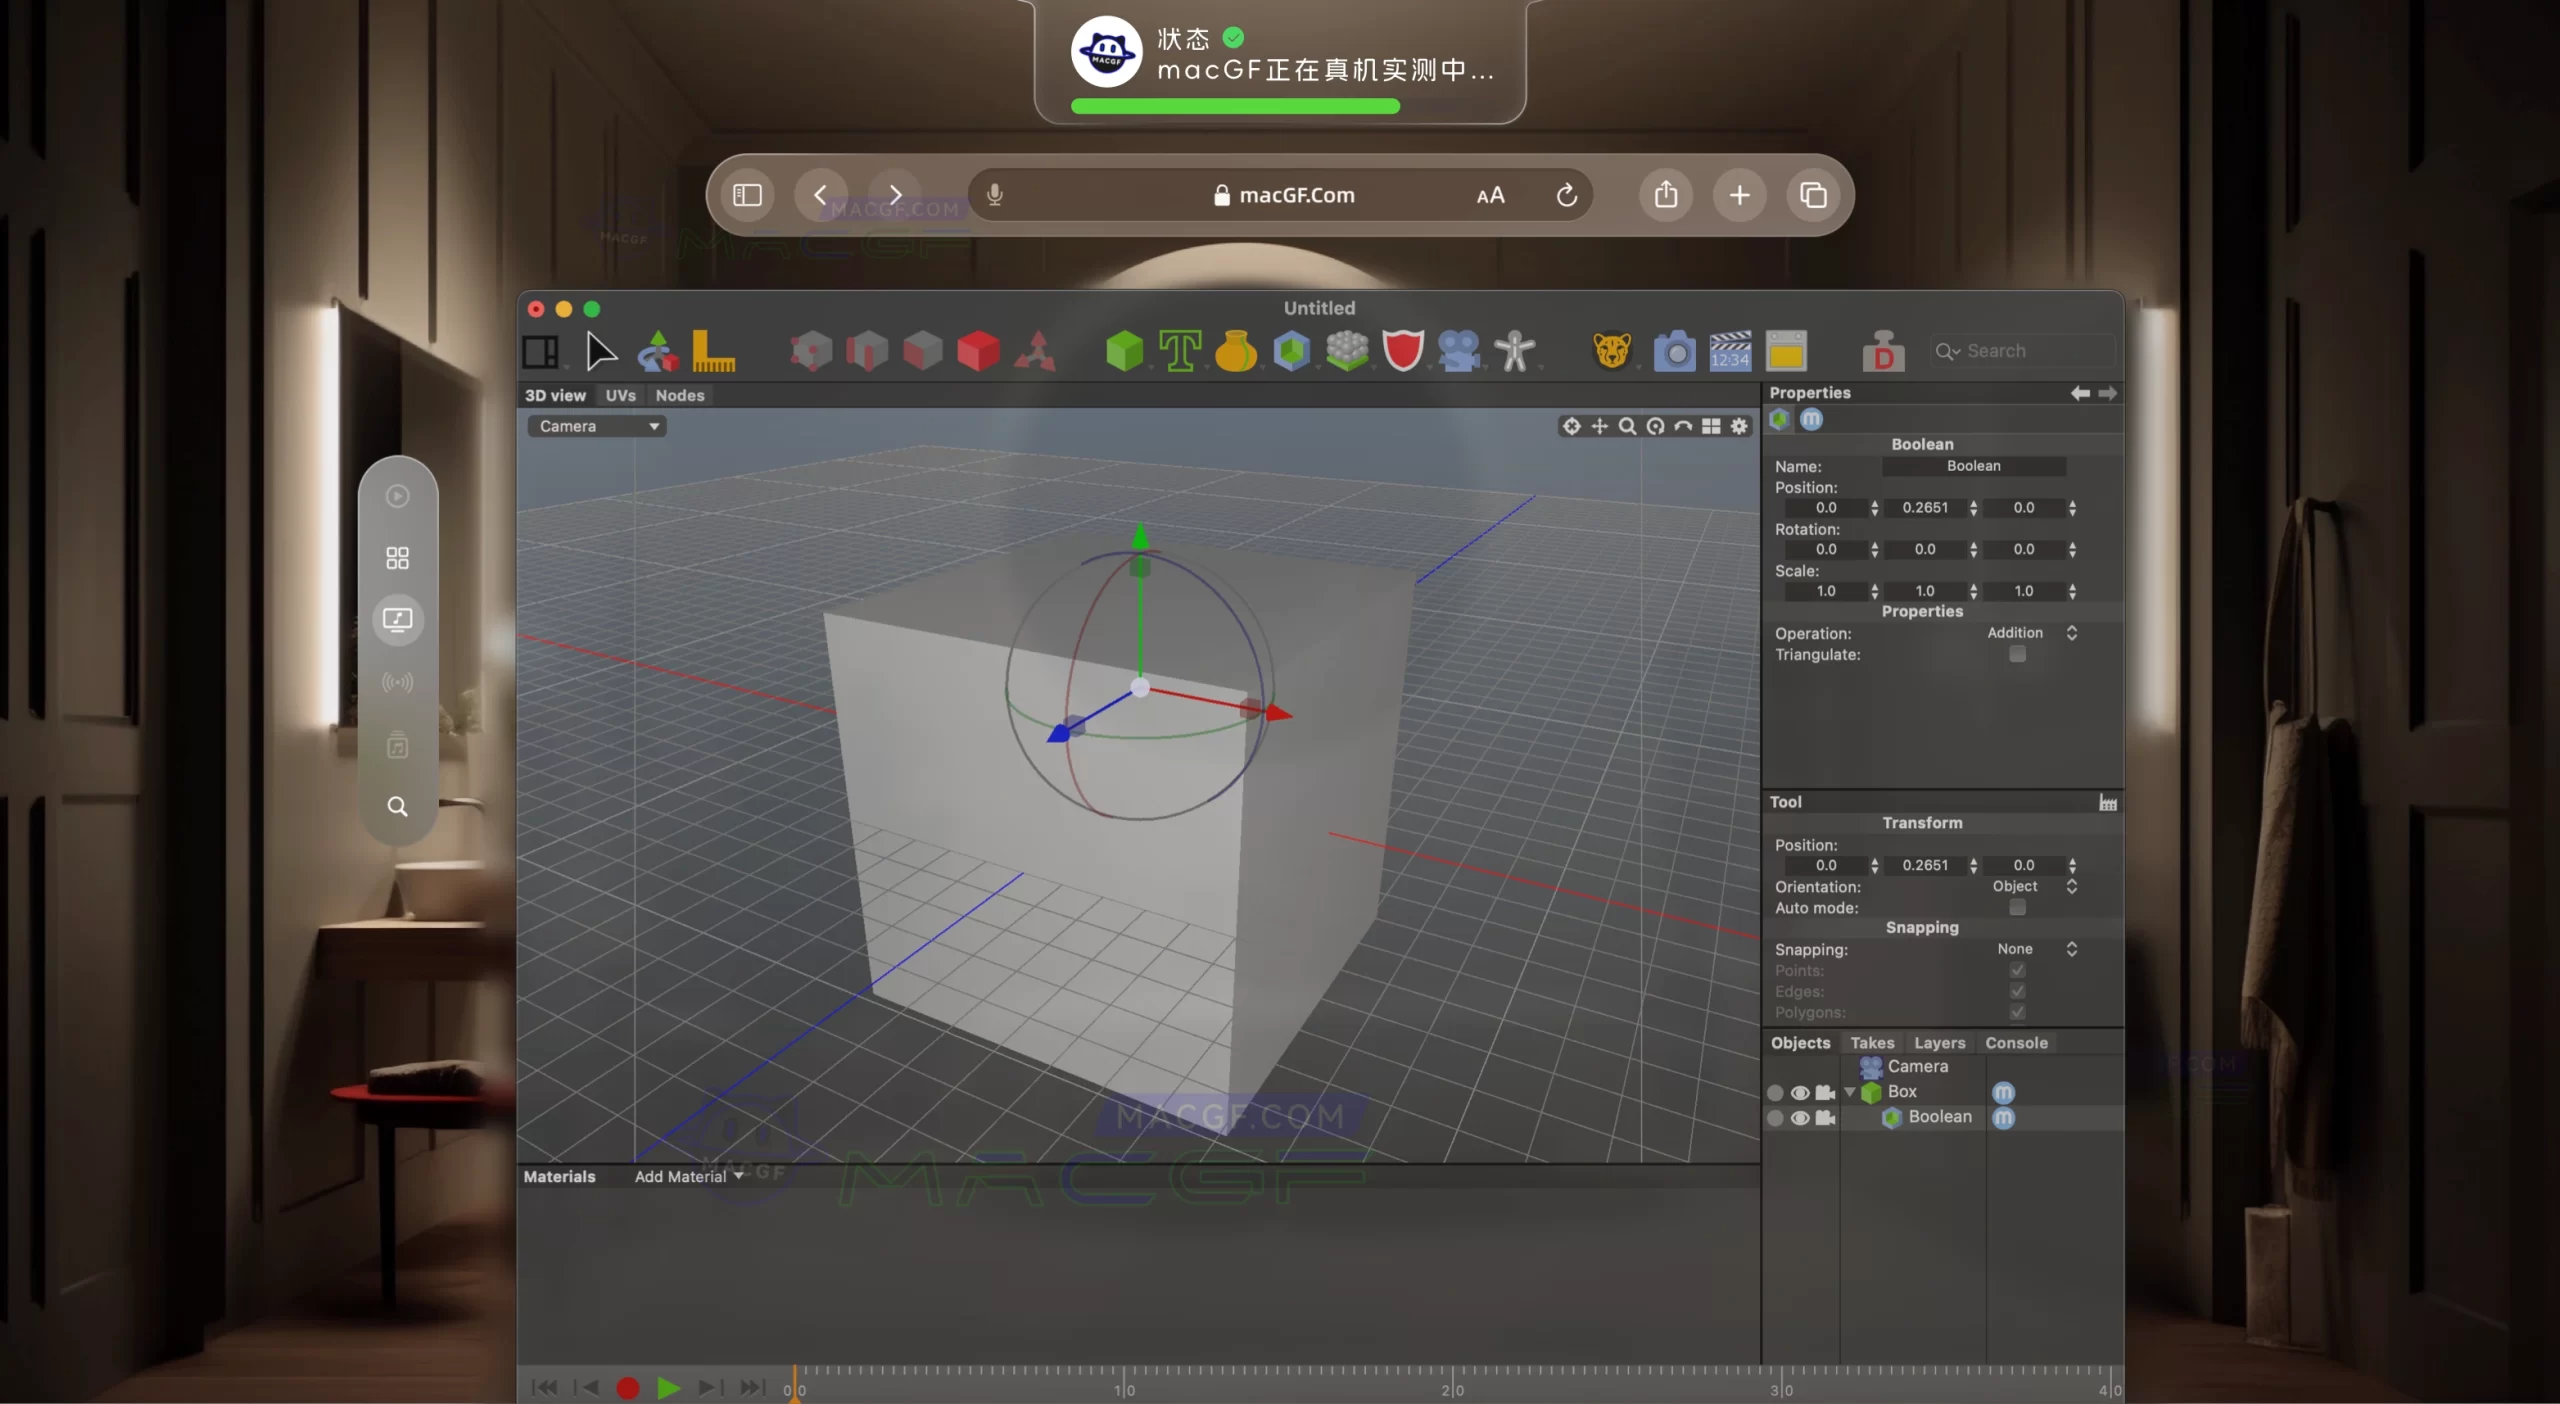Viewport: 2560px width, 1404px height.
Task: Open the render preview camera icon
Action: 1673,350
